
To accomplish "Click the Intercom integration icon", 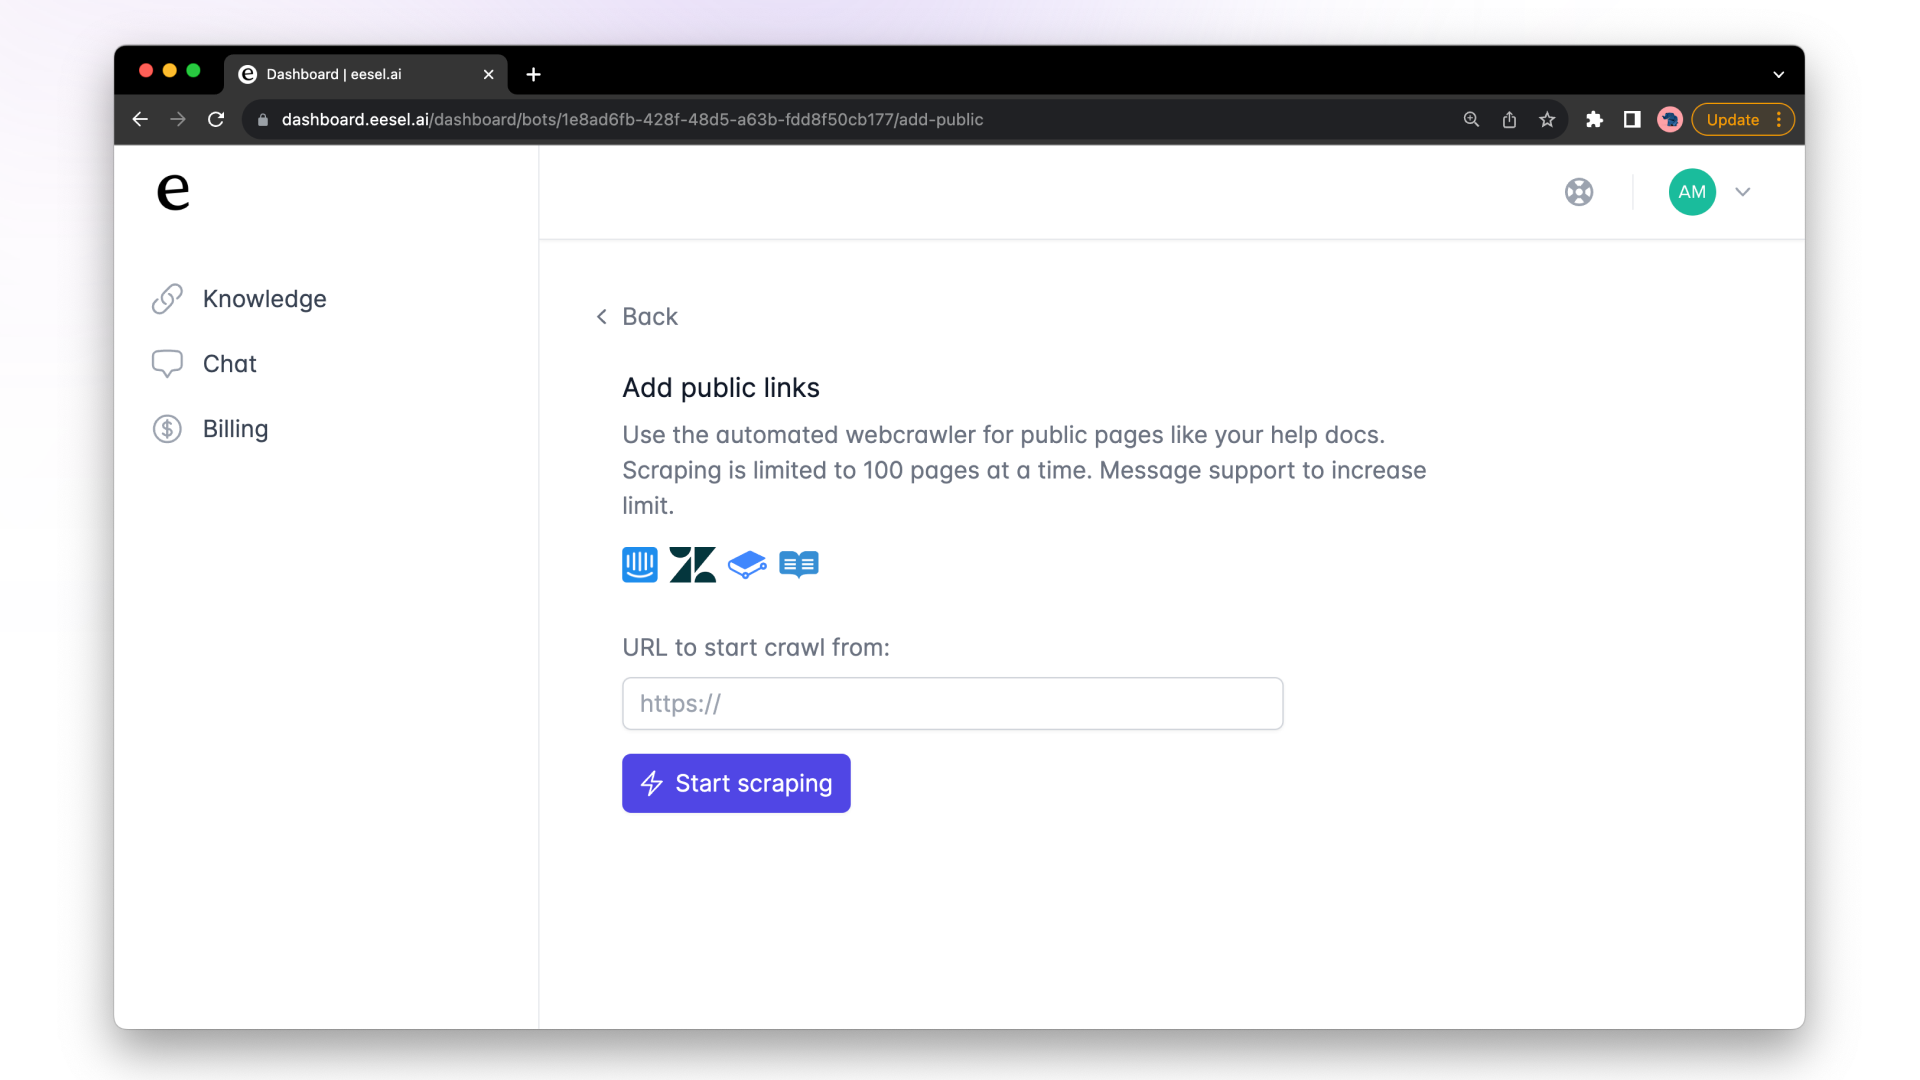I will click(x=640, y=563).
